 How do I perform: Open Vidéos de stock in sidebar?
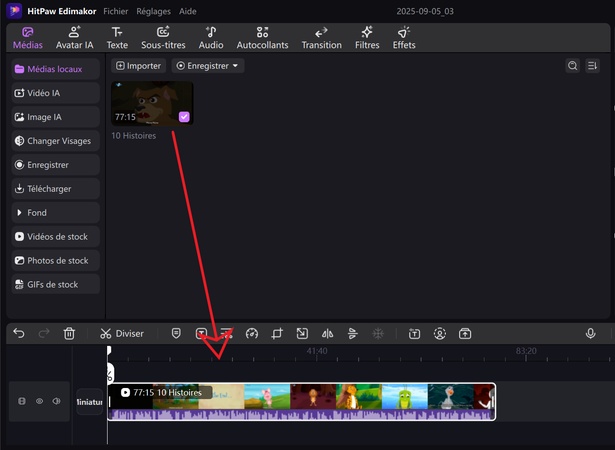(56, 237)
